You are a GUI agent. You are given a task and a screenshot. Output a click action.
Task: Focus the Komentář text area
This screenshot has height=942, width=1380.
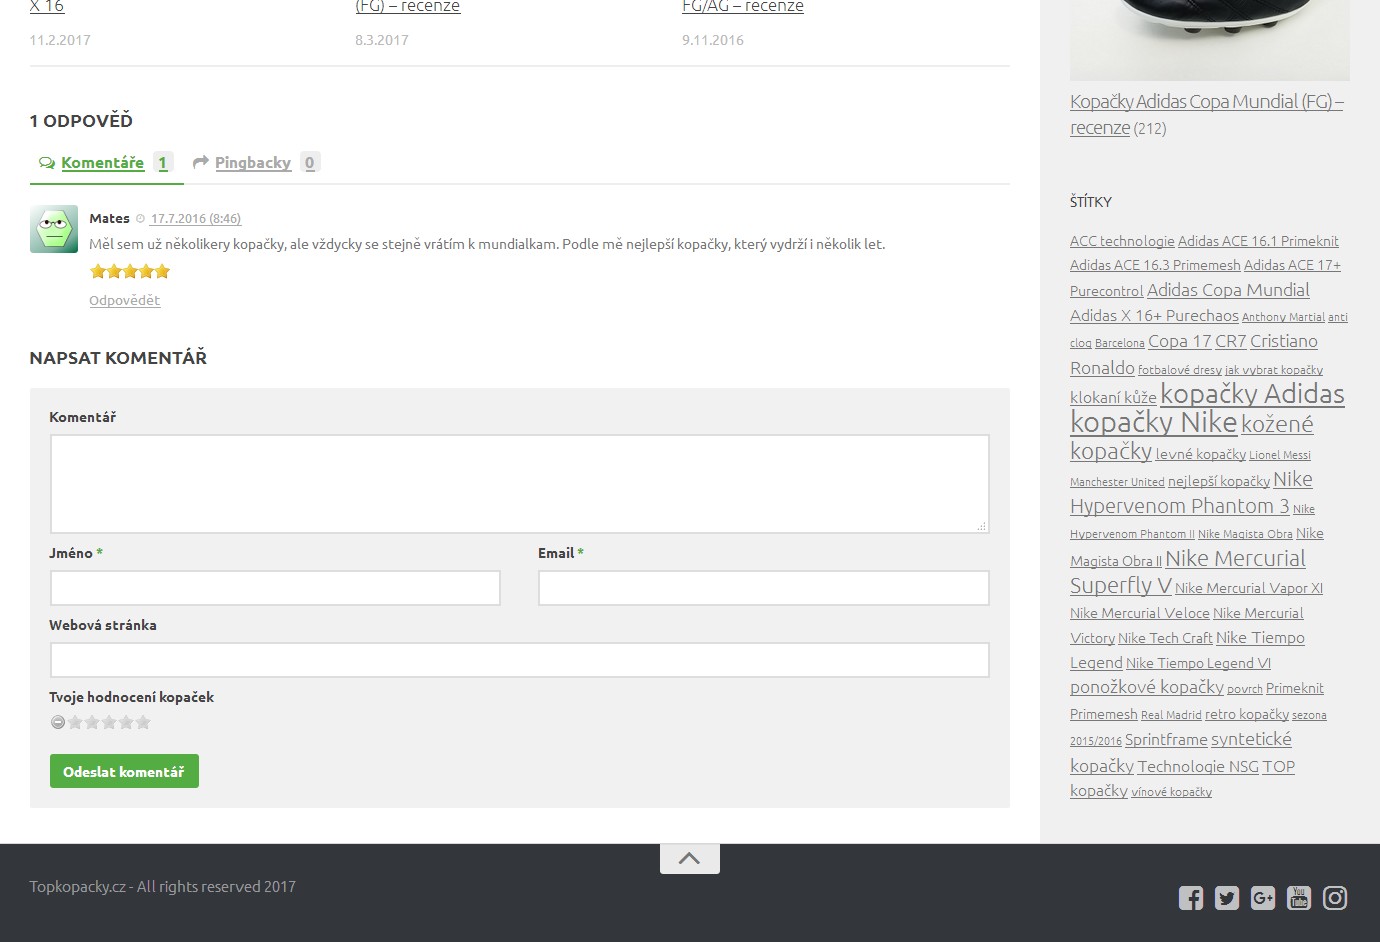pos(520,484)
